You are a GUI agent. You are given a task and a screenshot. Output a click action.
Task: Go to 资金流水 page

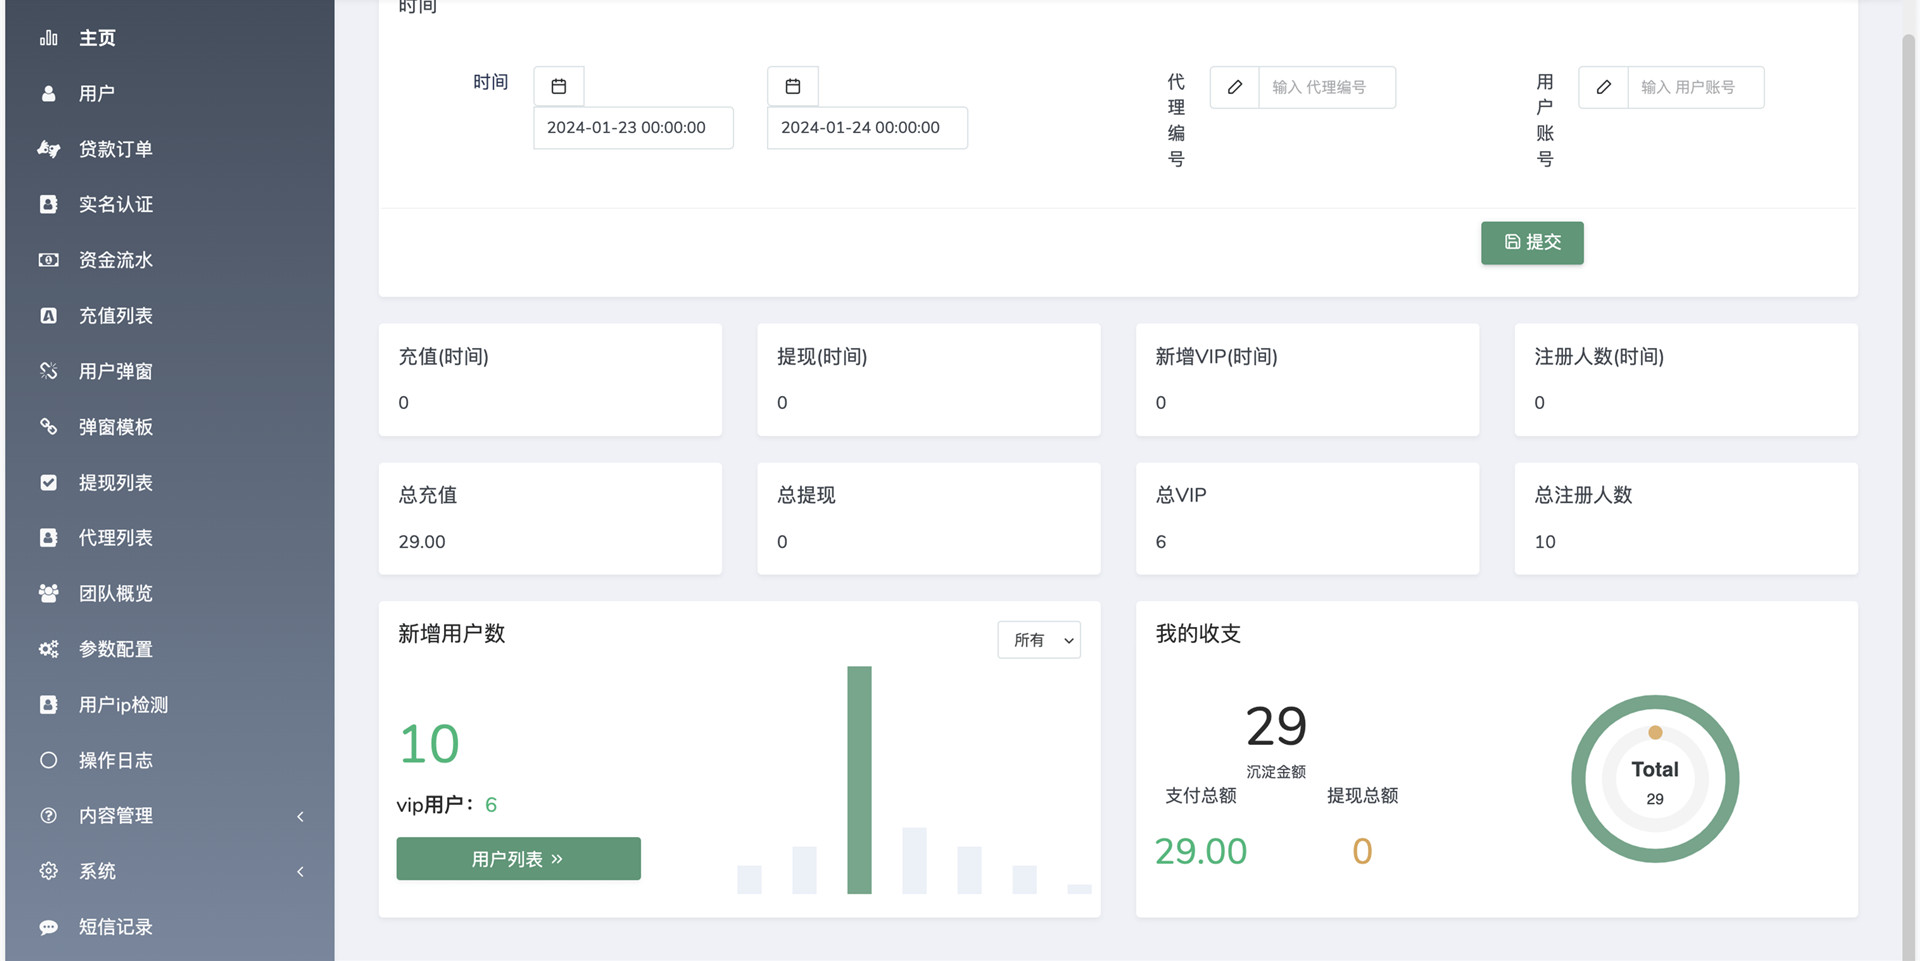tap(170, 260)
